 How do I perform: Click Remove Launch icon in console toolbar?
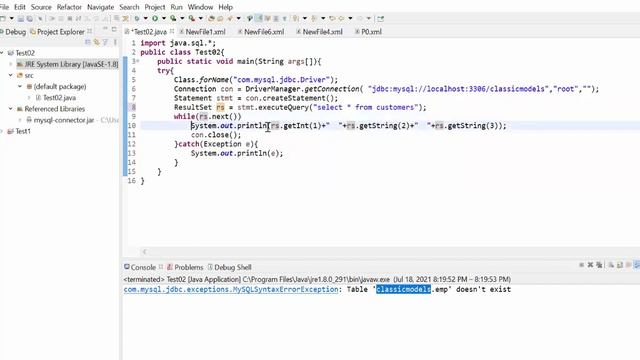click(x=590, y=265)
